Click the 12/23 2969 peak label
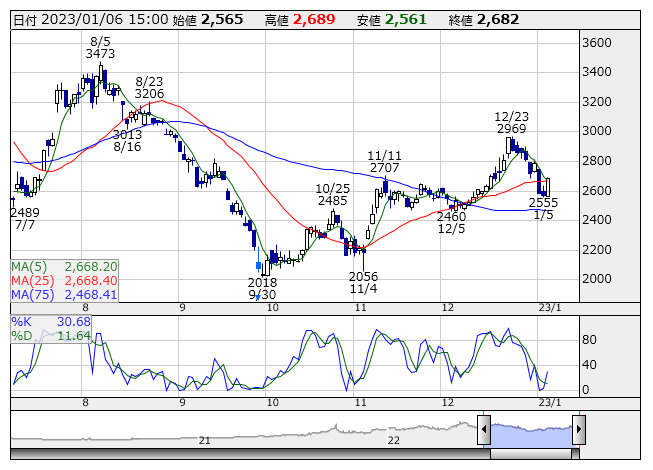 pyautogui.click(x=511, y=122)
